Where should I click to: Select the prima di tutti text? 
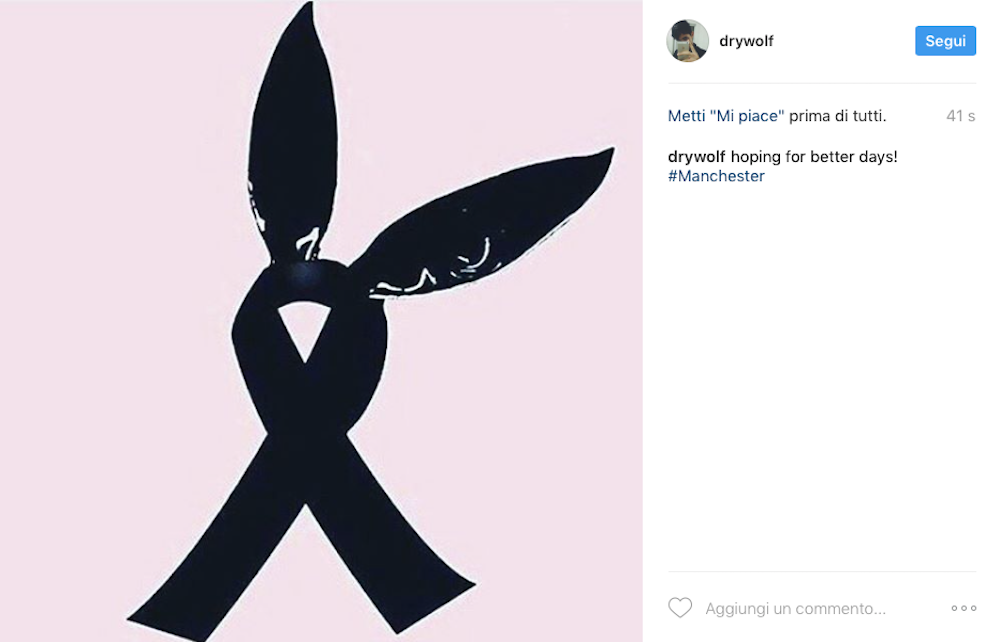(x=837, y=116)
